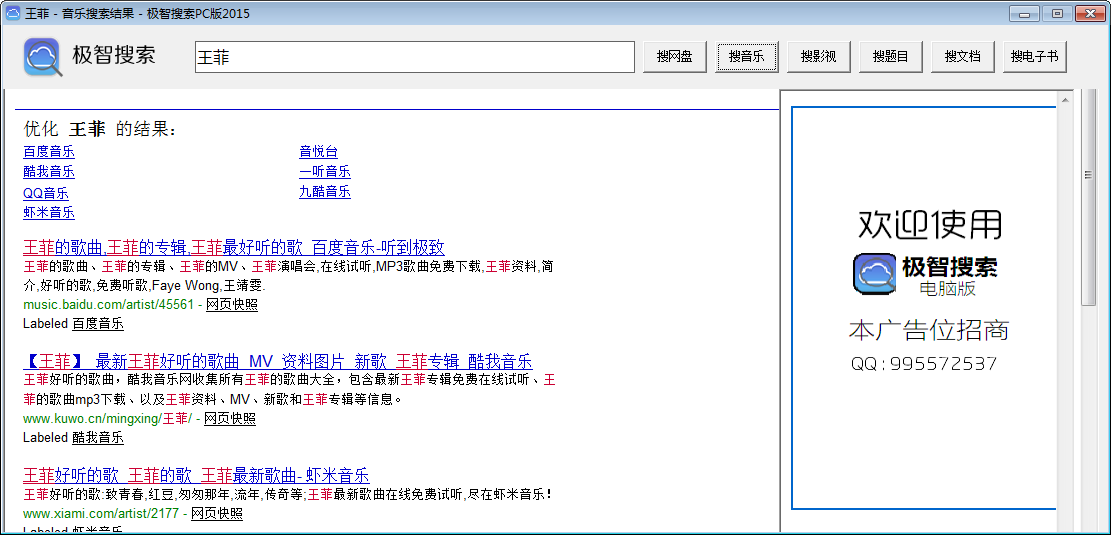This screenshot has height=535, width=1111.
Task: Click the music.baidu.com/artist/45561 URL text
Action: point(108,305)
